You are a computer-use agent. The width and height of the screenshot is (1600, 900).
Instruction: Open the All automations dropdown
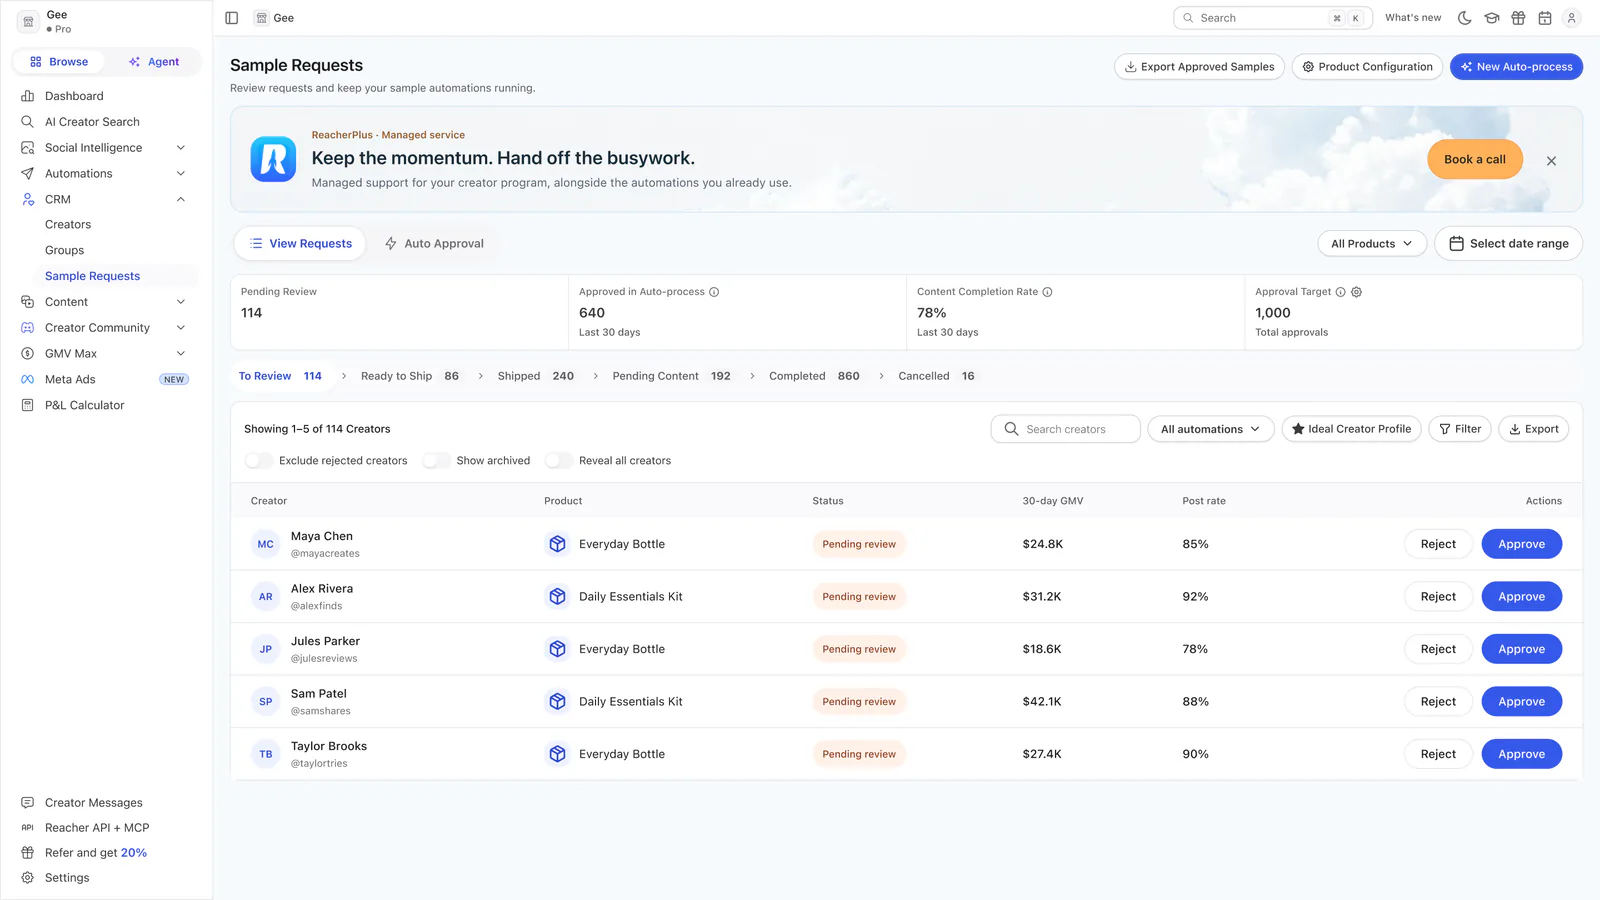tap(1210, 429)
